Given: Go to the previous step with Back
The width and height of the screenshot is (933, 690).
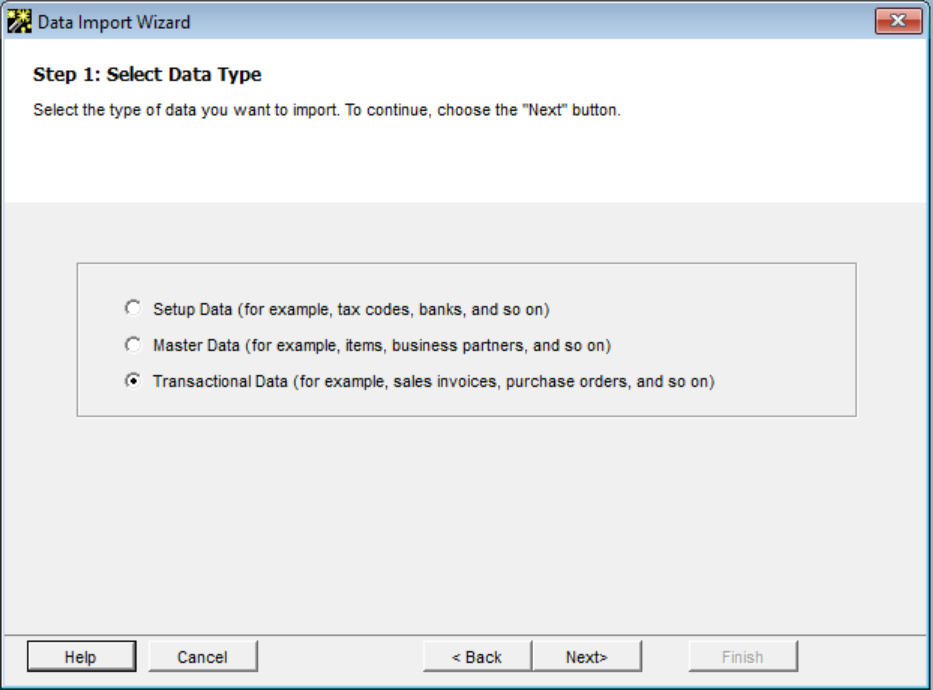Looking at the screenshot, I should coord(477,657).
